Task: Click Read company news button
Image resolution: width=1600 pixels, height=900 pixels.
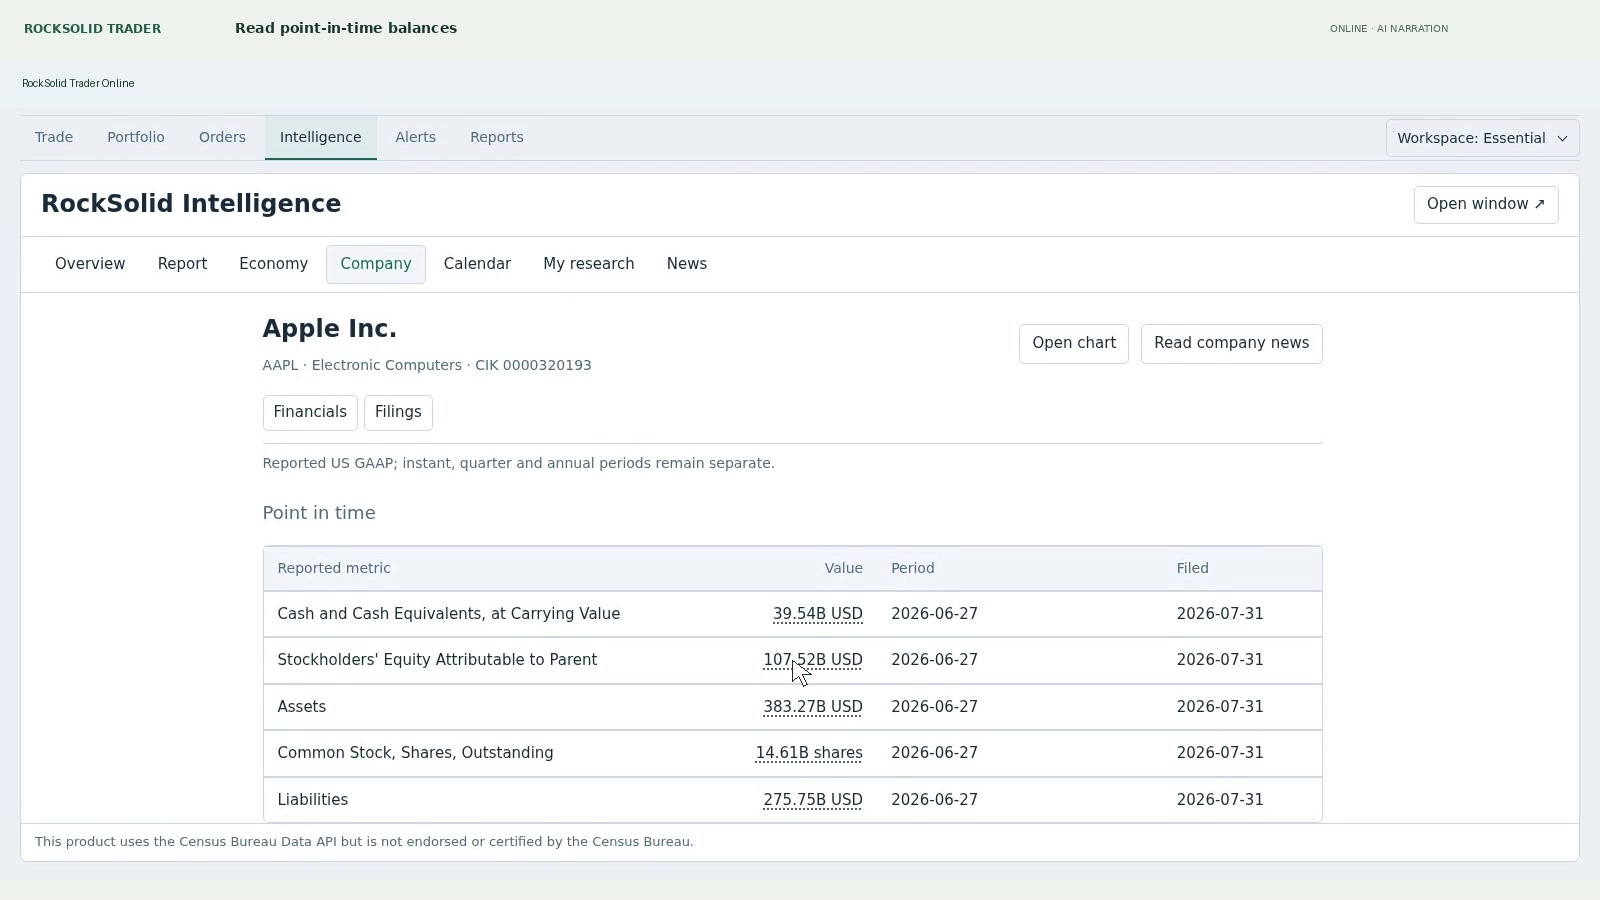Action: (x=1231, y=343)
